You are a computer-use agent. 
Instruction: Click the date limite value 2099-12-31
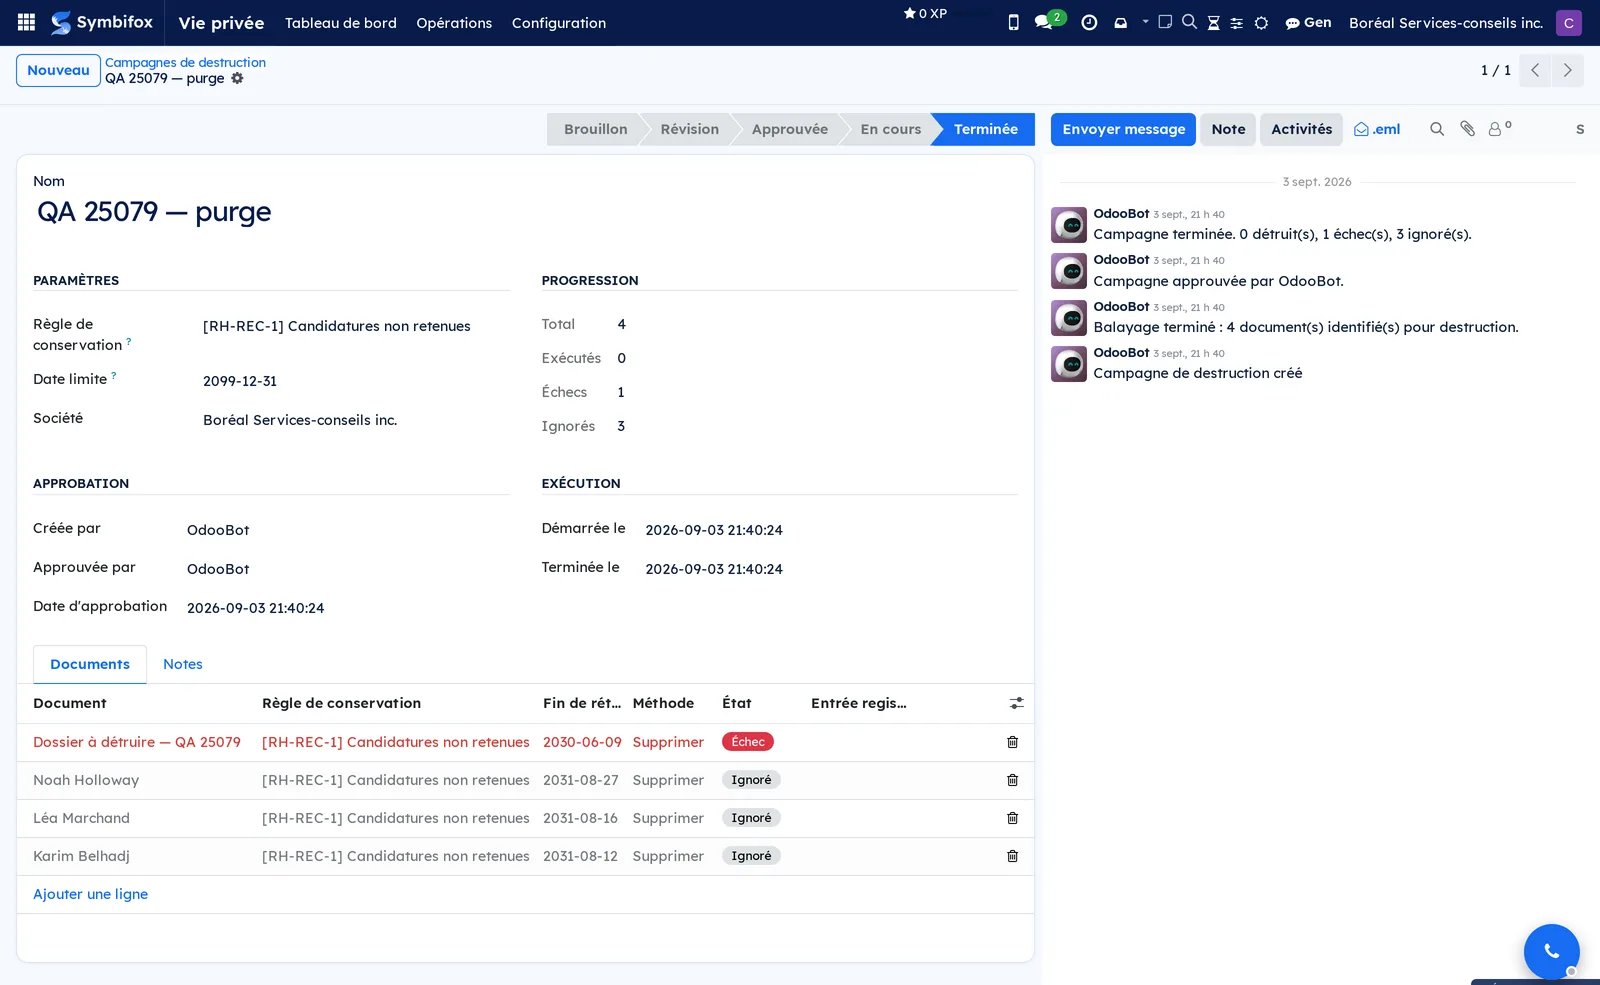pyautogui.click(x=240, y=381)
